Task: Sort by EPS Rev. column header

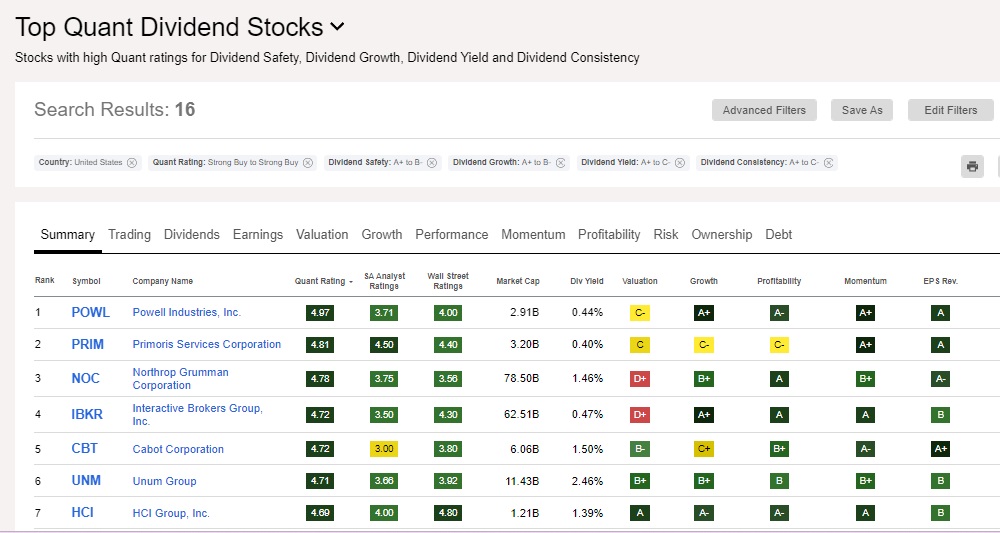Action: (x=941, y=281)
